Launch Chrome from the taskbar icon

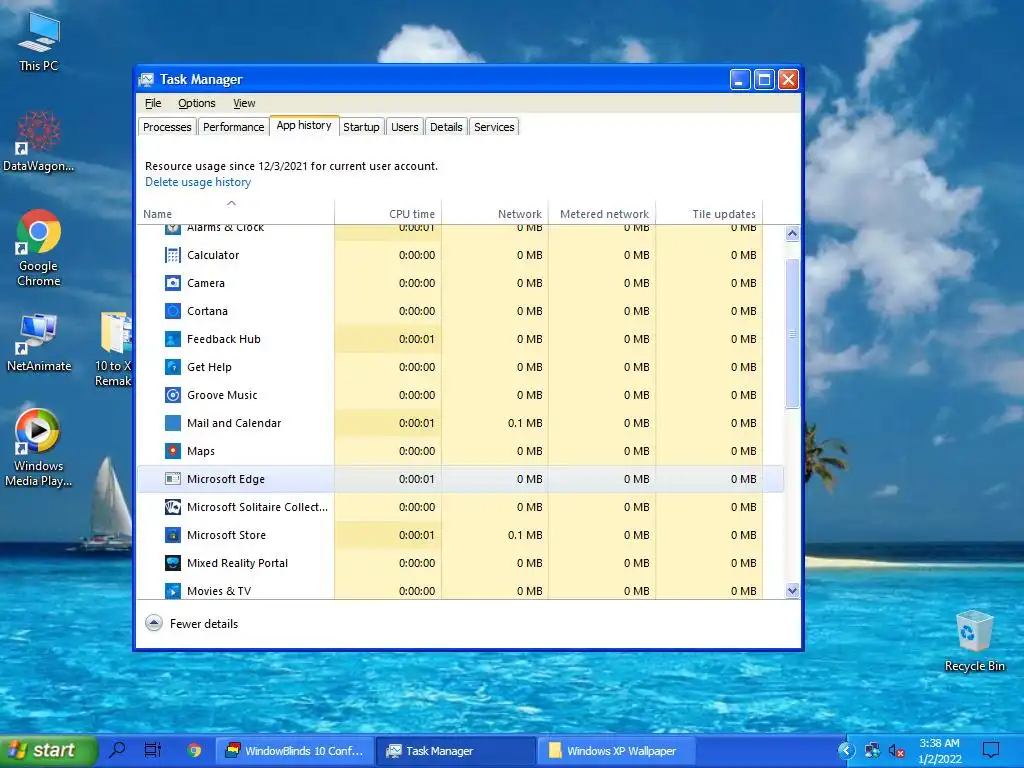point(194,750)
